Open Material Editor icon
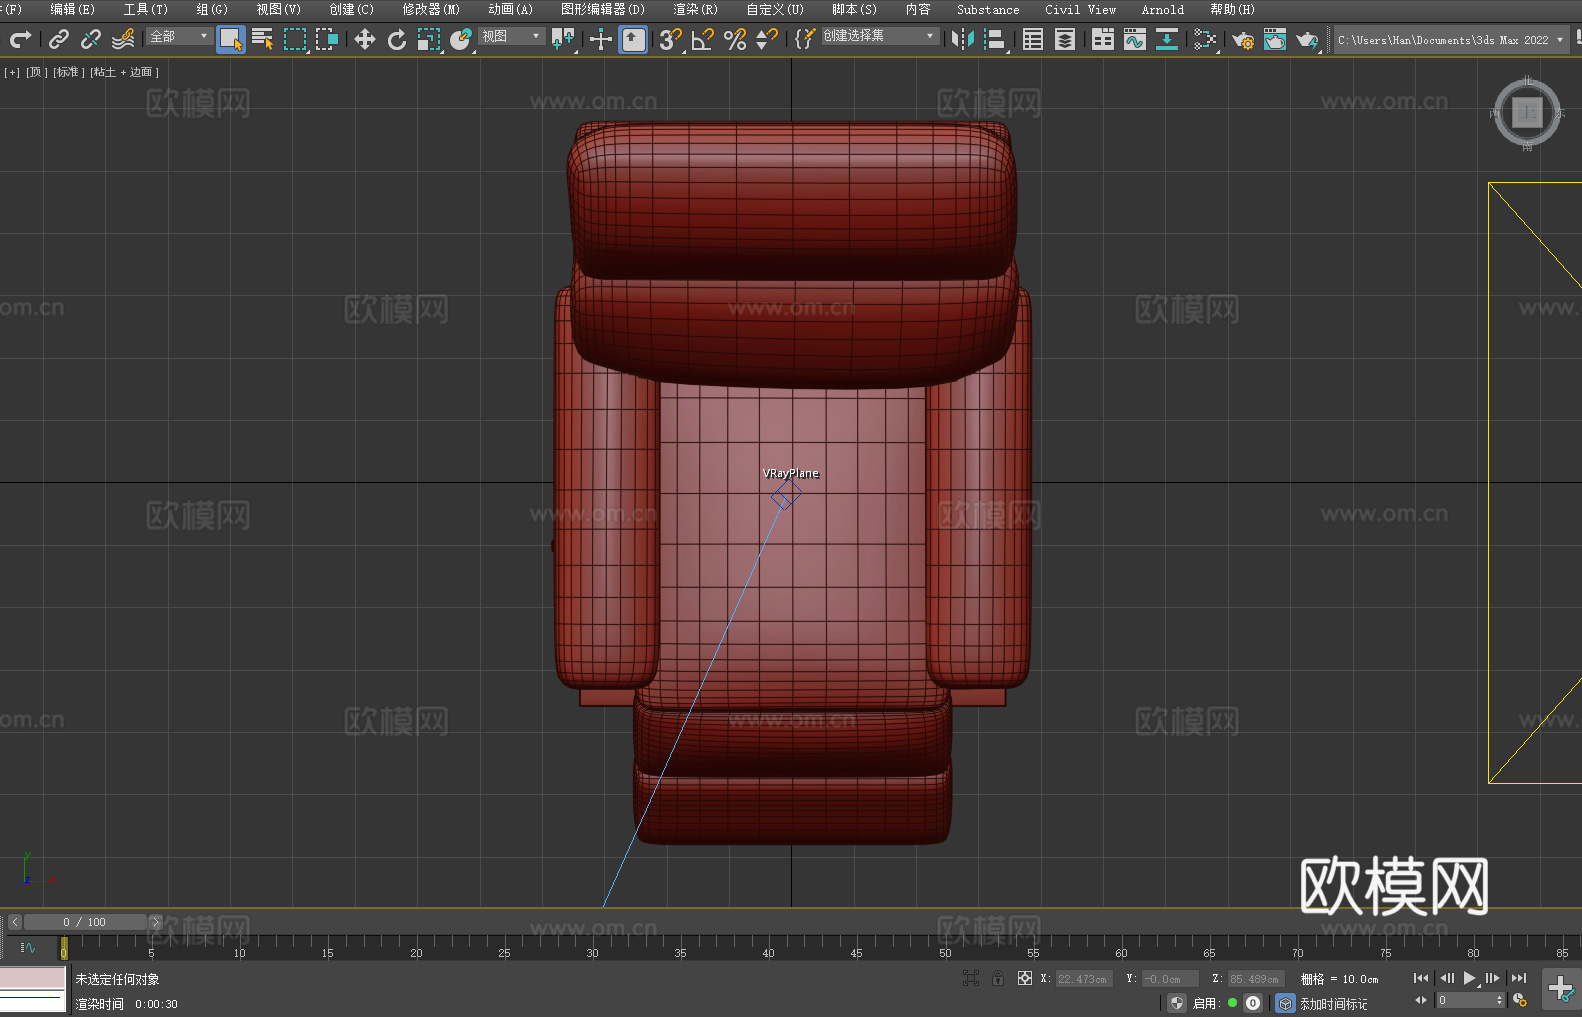This screenshot has width=1582, height=1017. pos(1205,39)
